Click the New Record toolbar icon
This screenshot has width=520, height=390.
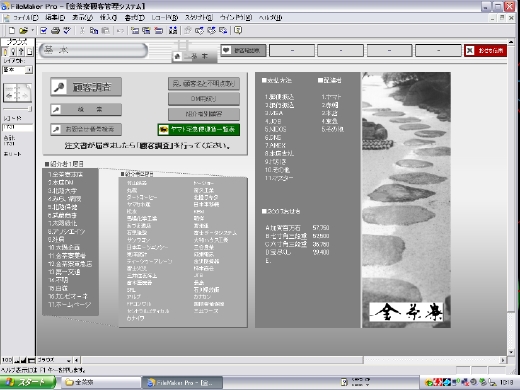tap(135, 31)
